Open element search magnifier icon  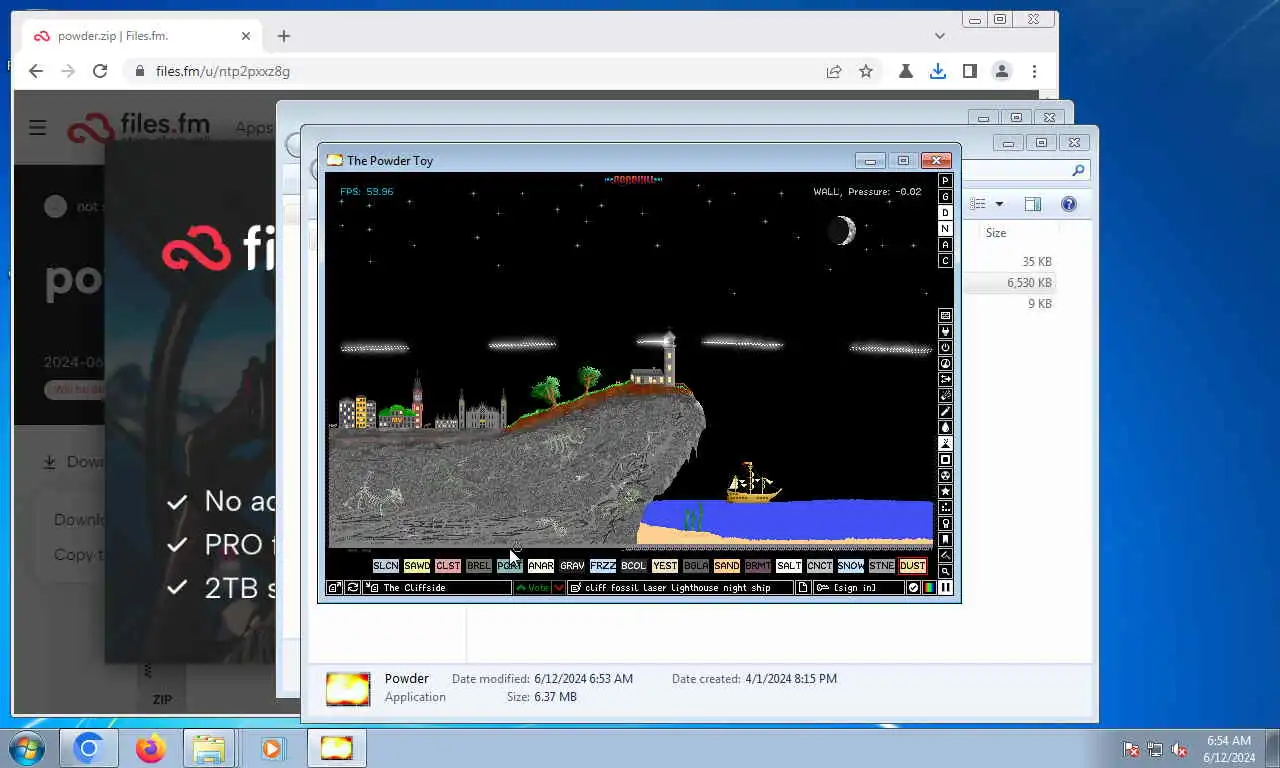pos(945,571)
